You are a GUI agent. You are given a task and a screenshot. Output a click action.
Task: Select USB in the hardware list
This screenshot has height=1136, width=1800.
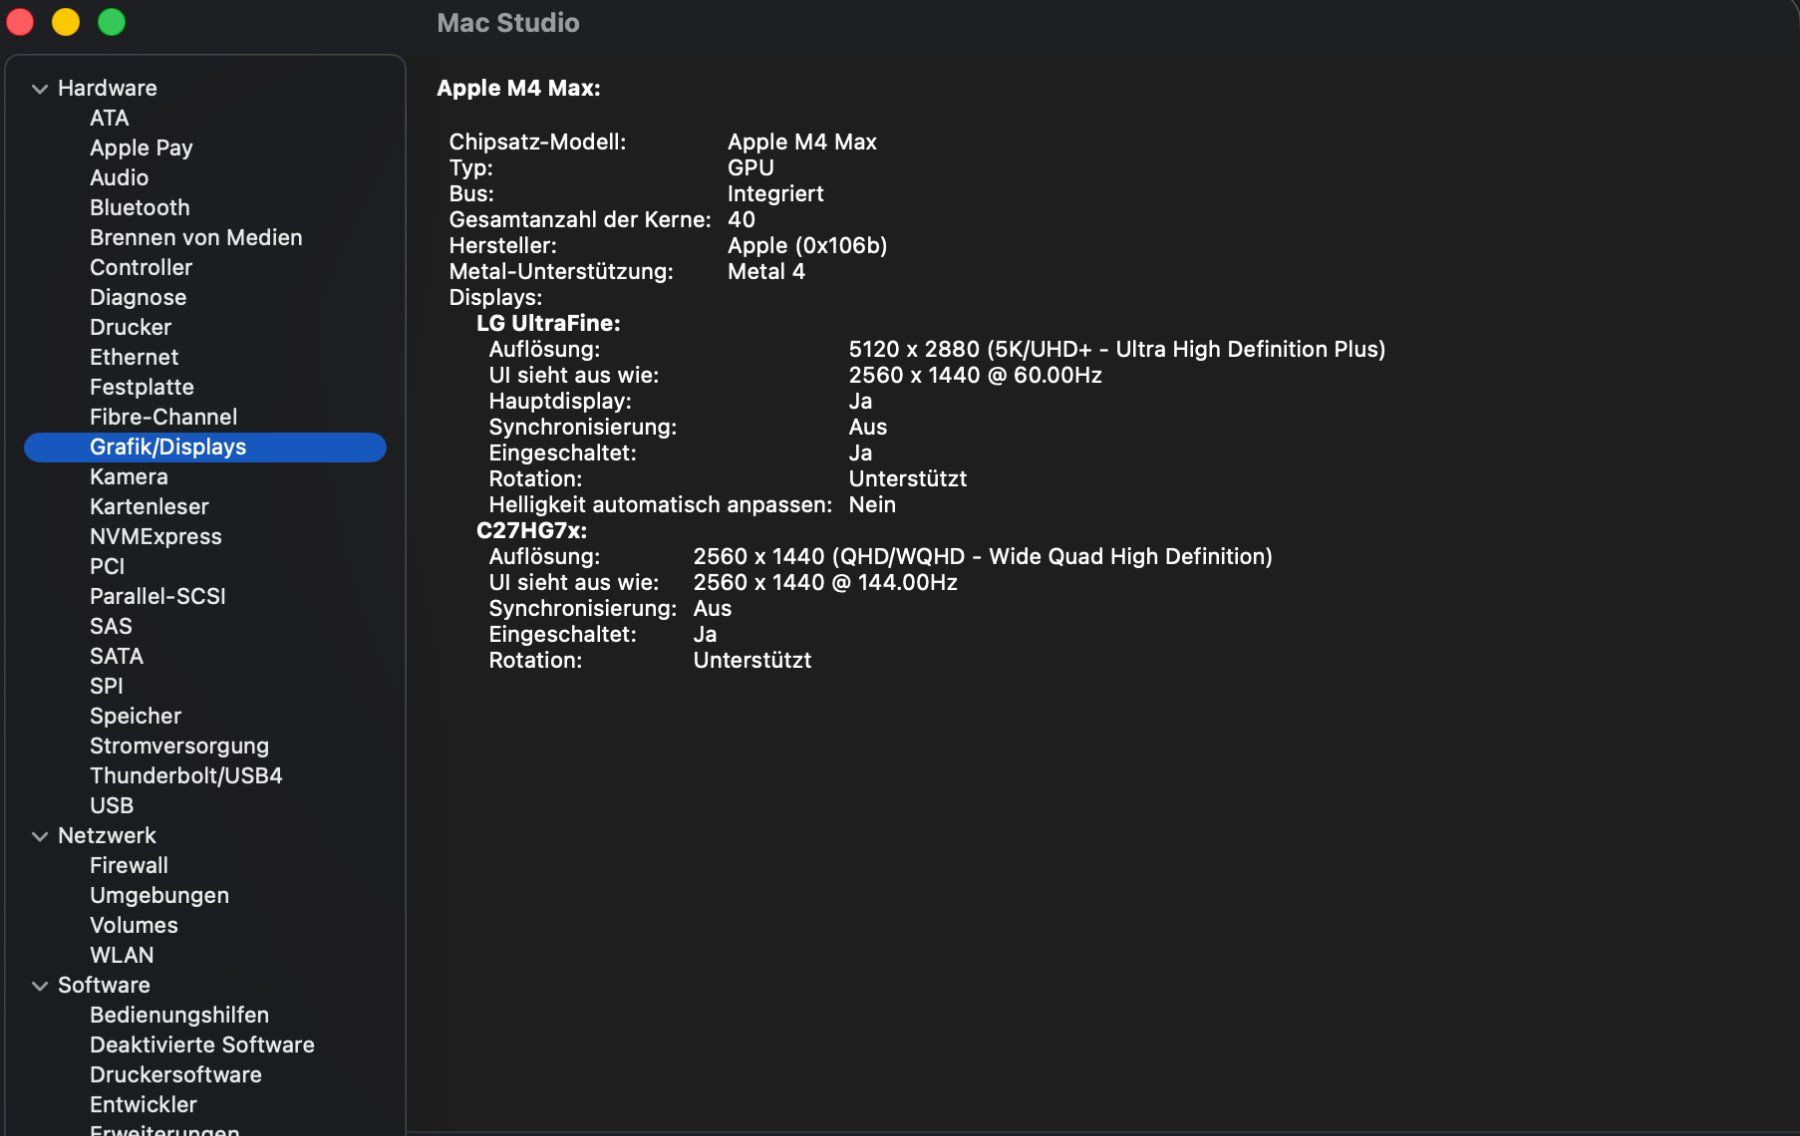111,806
